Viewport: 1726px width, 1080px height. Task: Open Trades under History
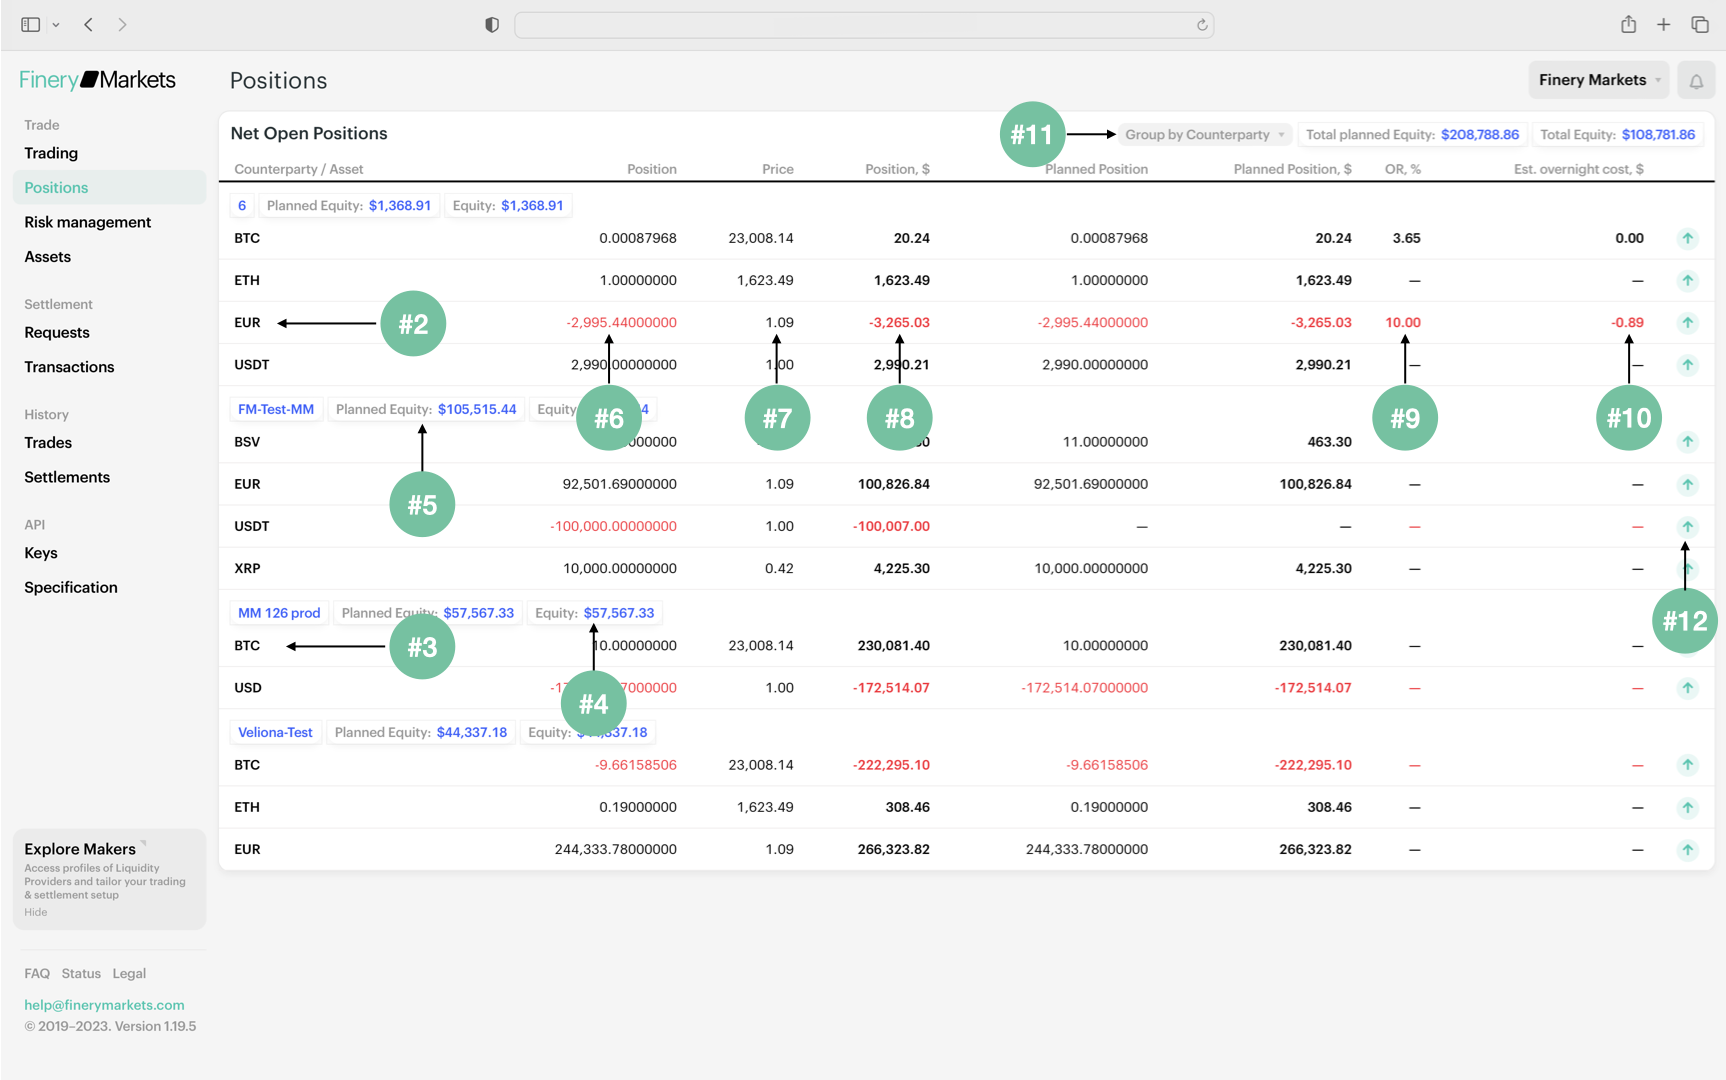(48, 442)
